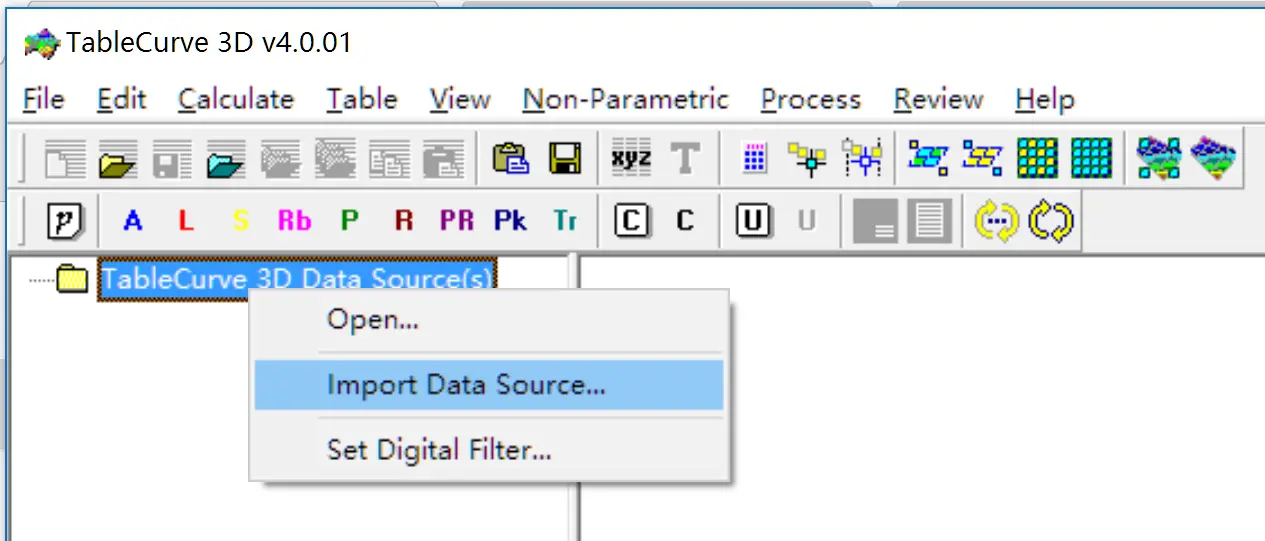This screenshot has height=541, width=1265.
Task: Click the plain rainbow surface icon
Action: tap(1213, 159)
